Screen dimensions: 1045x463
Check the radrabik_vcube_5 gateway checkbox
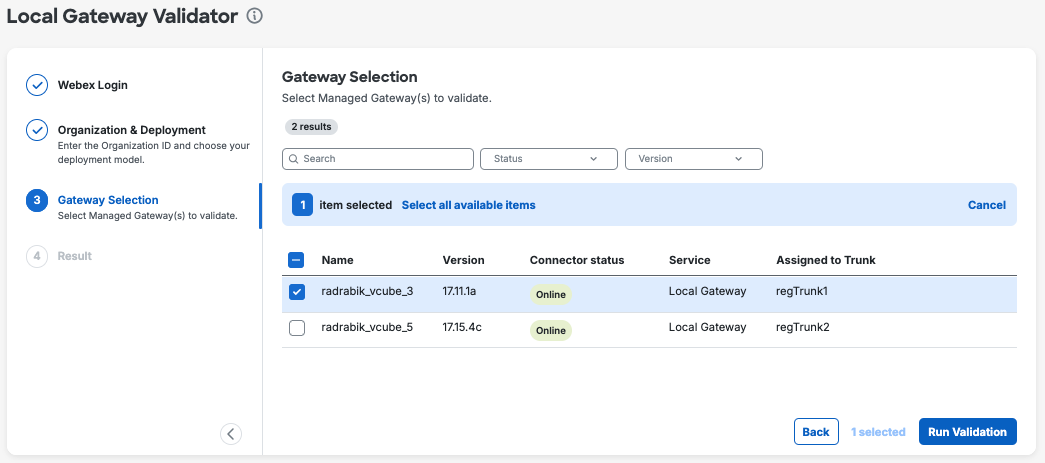pyautogui.click(x=297, y=328)
